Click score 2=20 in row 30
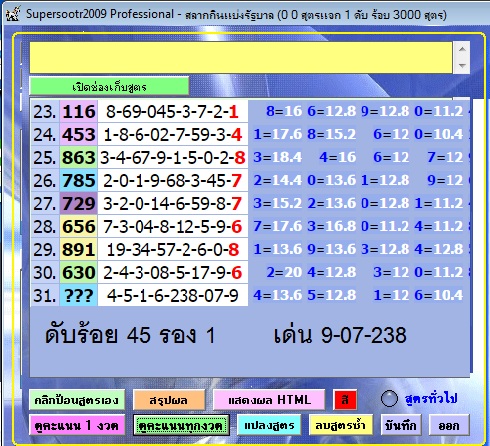The image size is (490, 446). click(x=284, y=272)
